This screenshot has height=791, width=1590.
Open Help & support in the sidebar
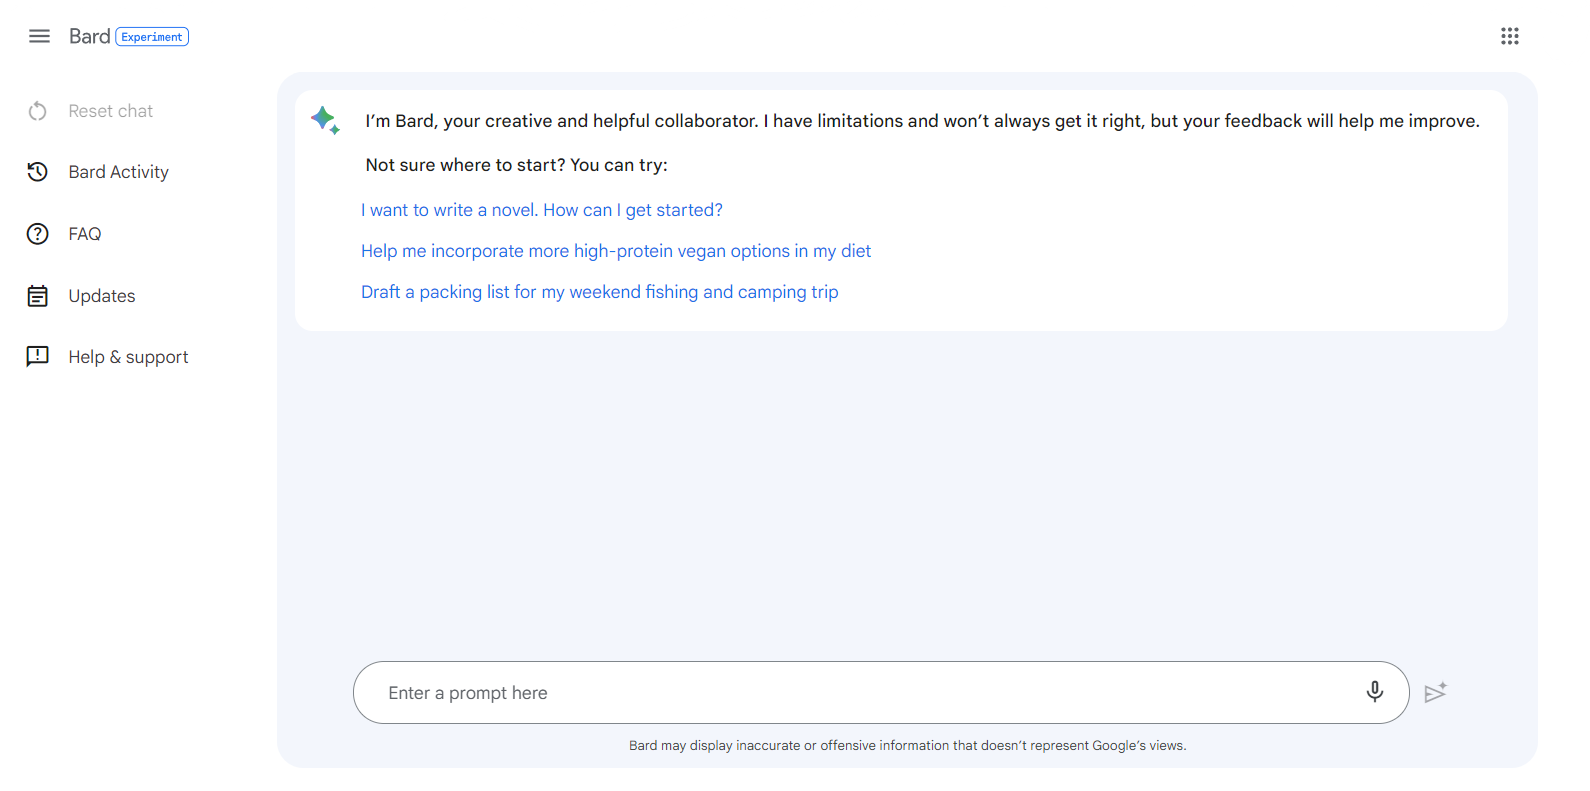coord(128,357)
